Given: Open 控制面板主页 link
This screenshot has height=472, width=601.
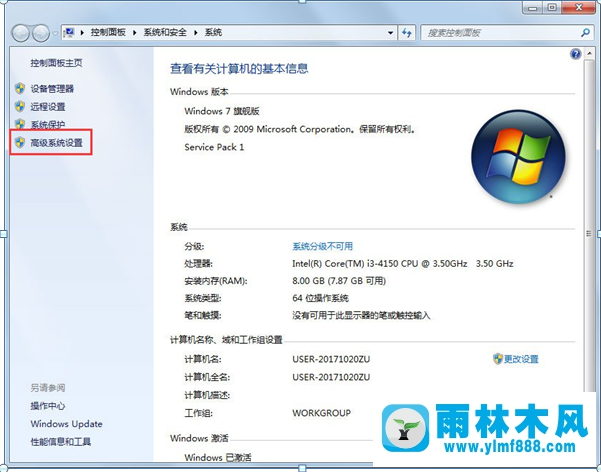Looking at the screenshot, I should (x=56, y=63).
